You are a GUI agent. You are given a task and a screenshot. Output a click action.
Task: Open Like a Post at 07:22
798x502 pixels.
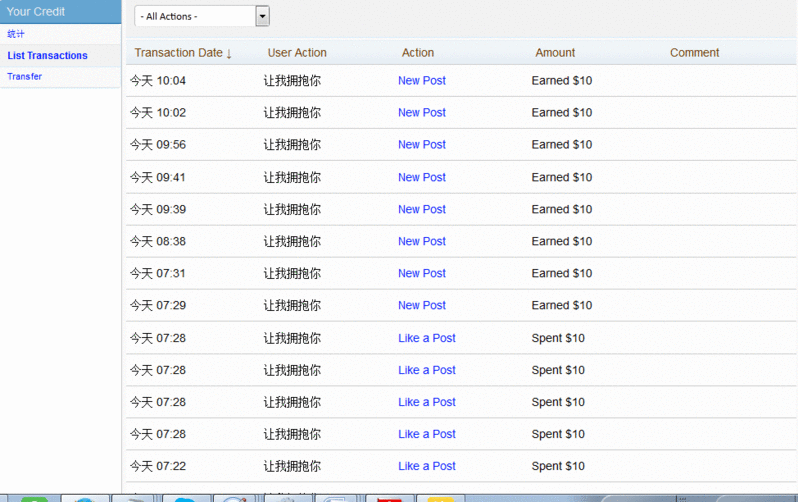pos(427,466)
